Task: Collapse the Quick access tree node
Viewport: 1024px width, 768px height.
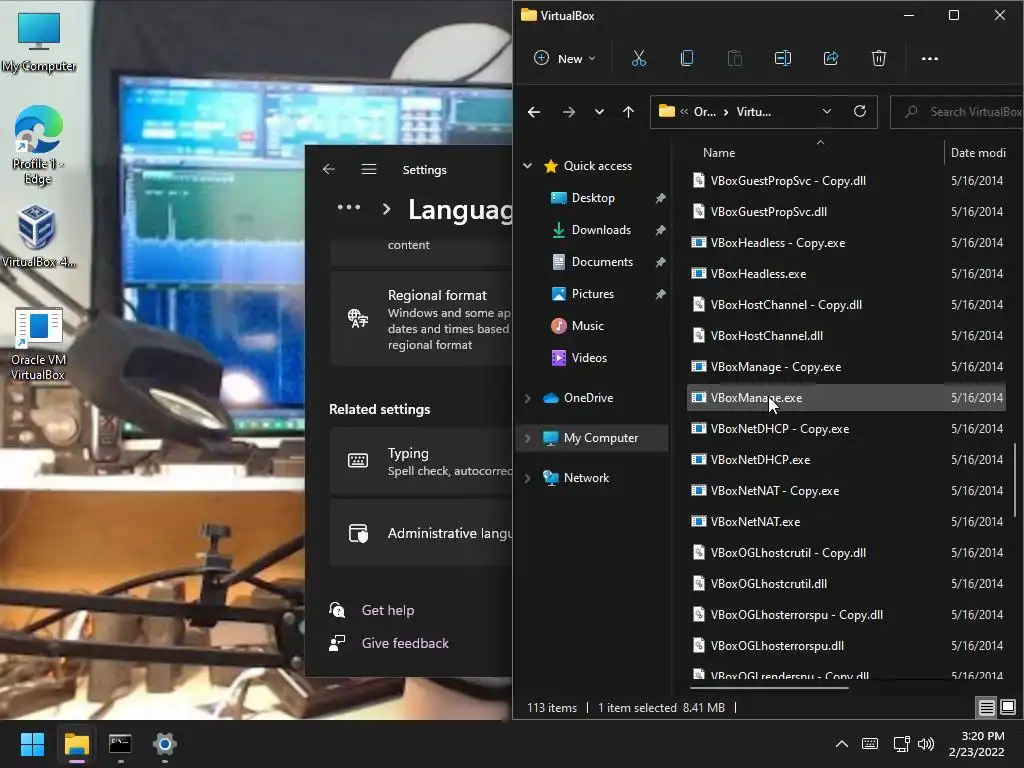Action: coord(528,166)
